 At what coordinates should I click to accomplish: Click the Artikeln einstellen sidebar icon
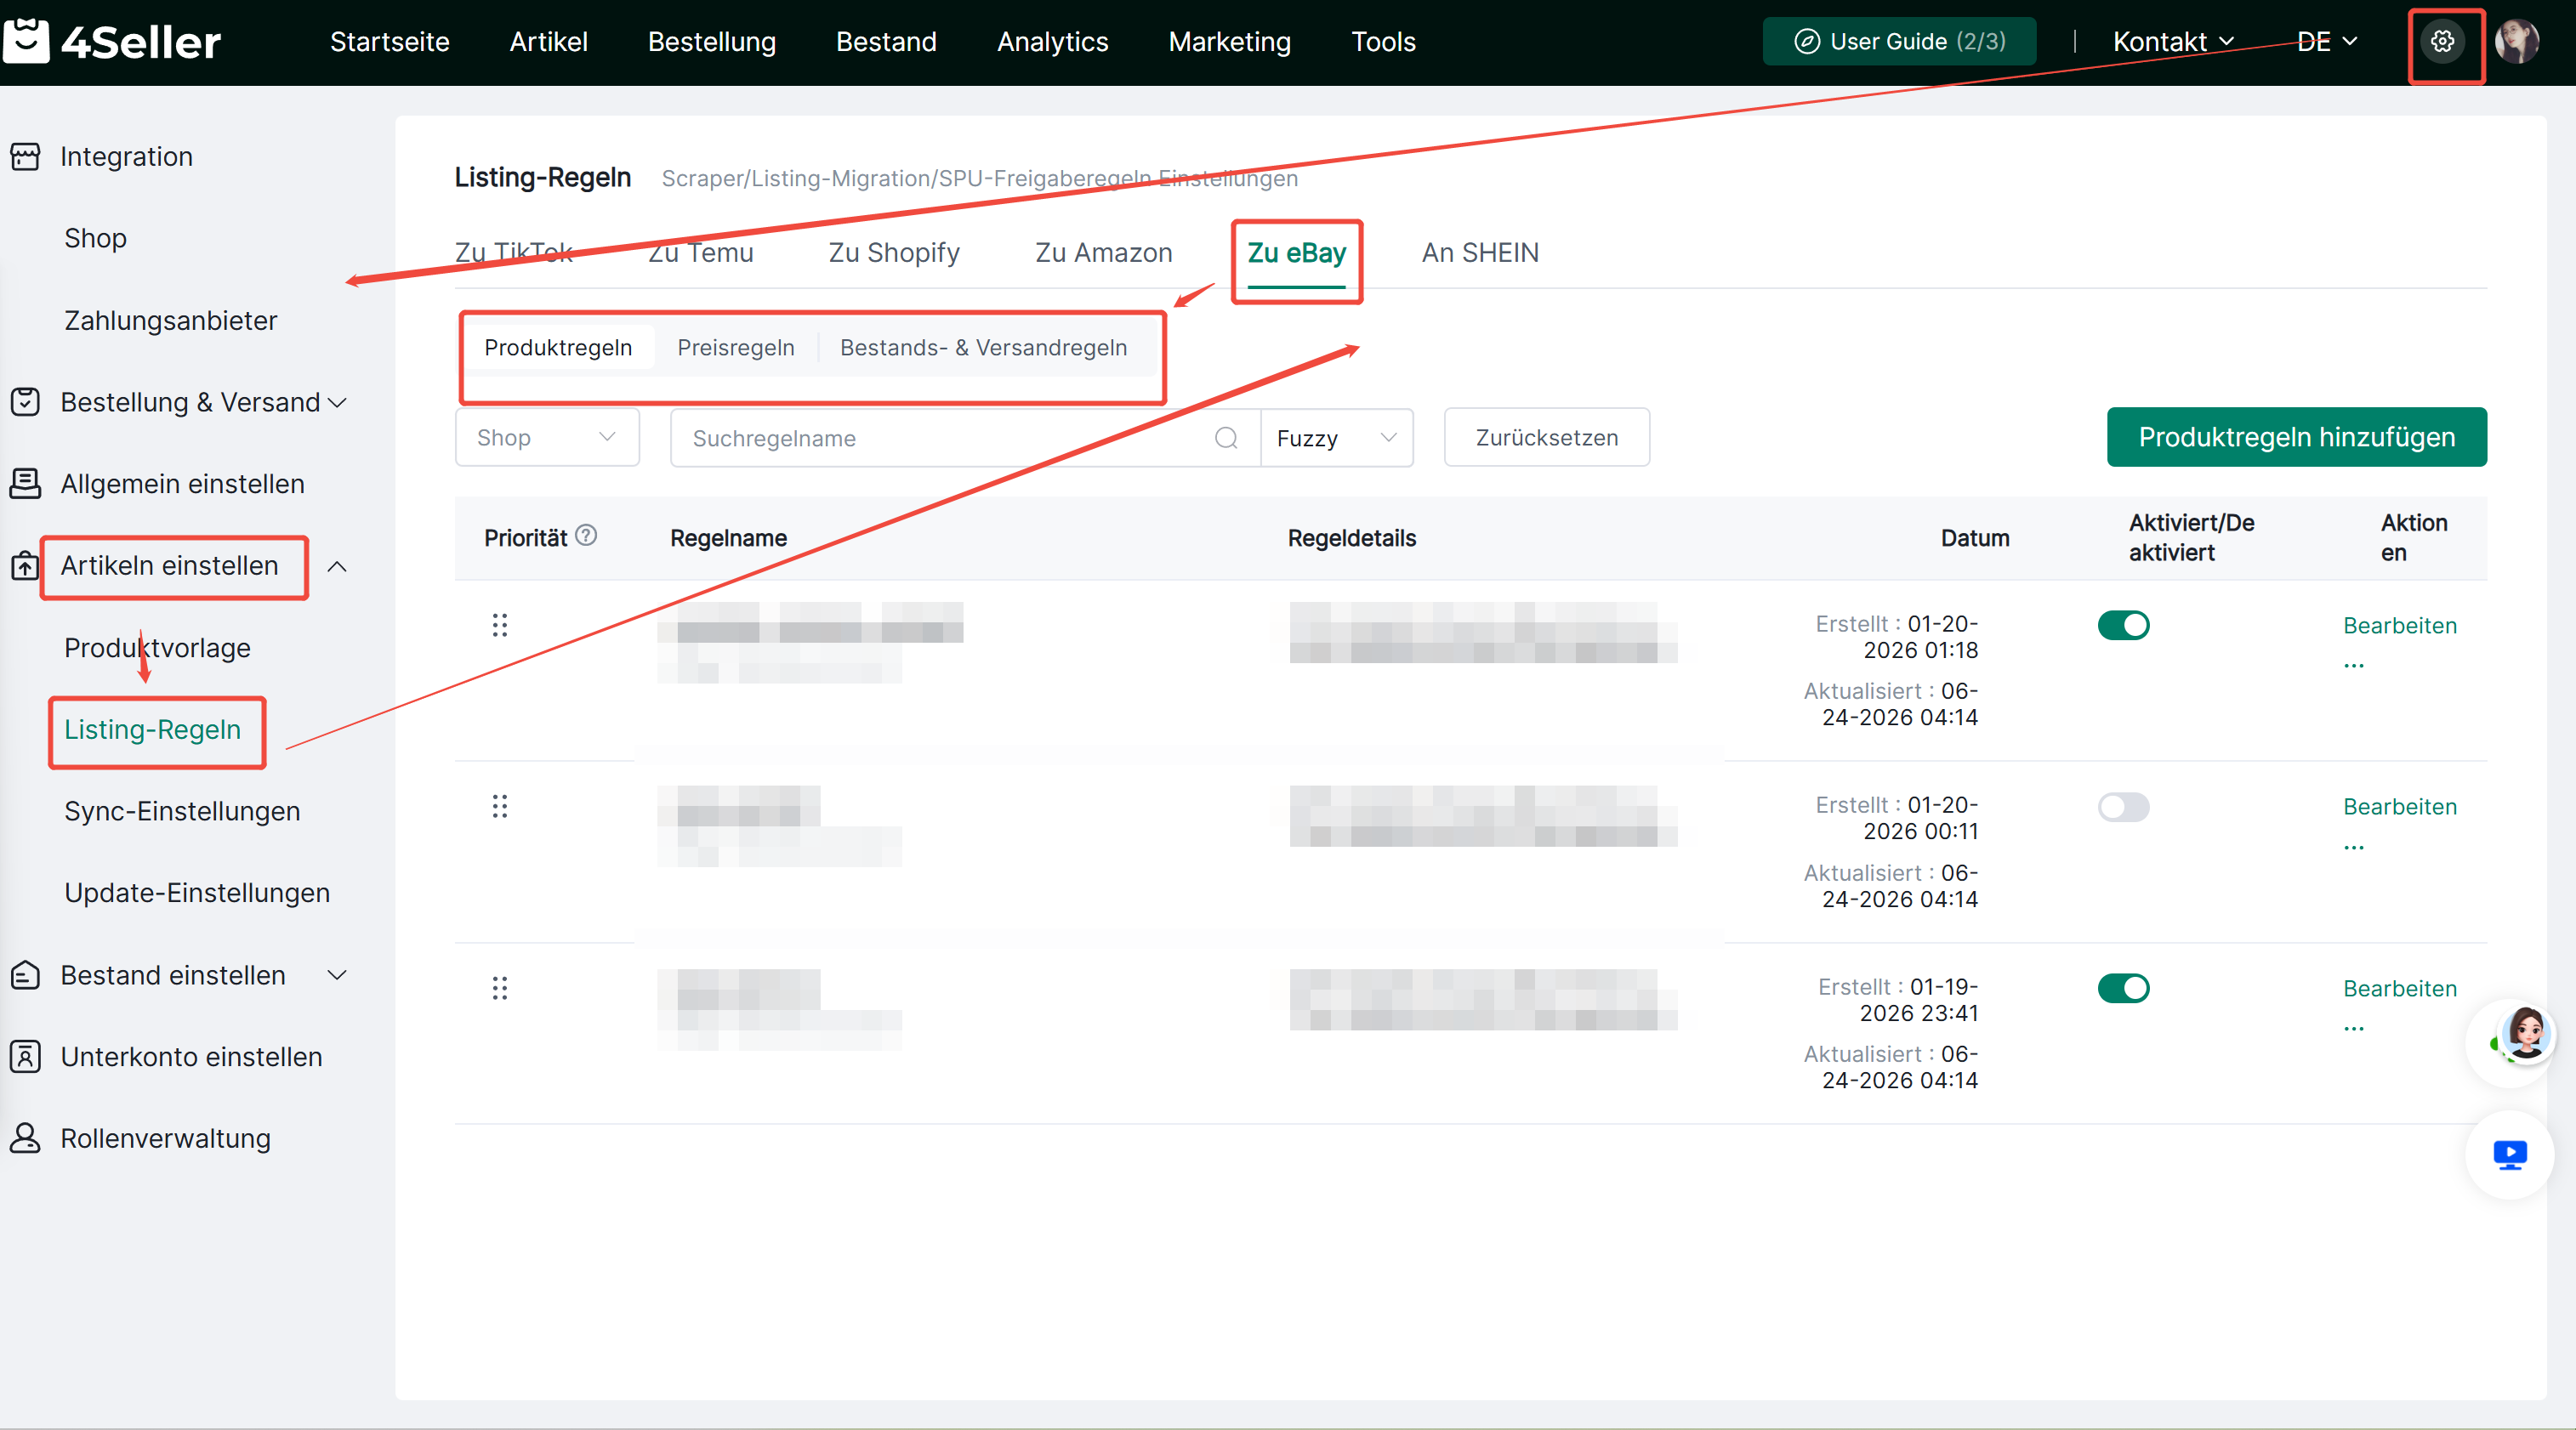click(25, 566)
